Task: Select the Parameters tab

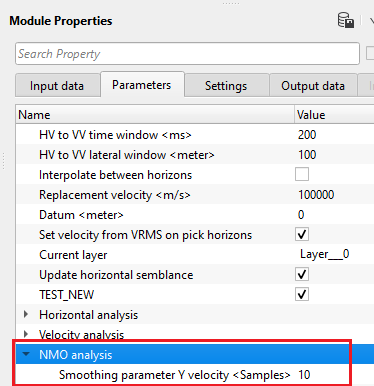Action: coord(142,85)
